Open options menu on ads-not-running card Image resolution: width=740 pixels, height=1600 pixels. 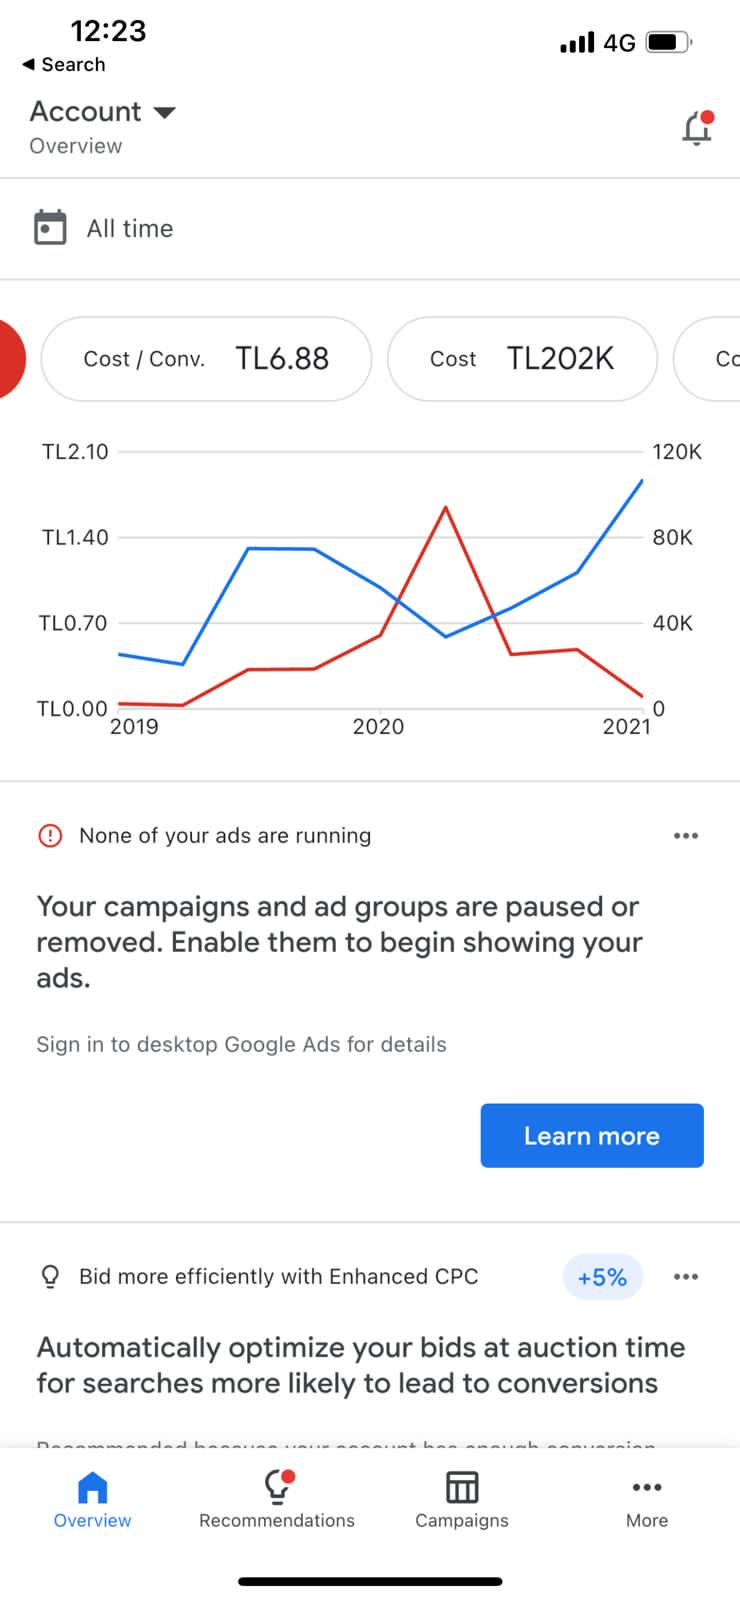coord(686,835)
